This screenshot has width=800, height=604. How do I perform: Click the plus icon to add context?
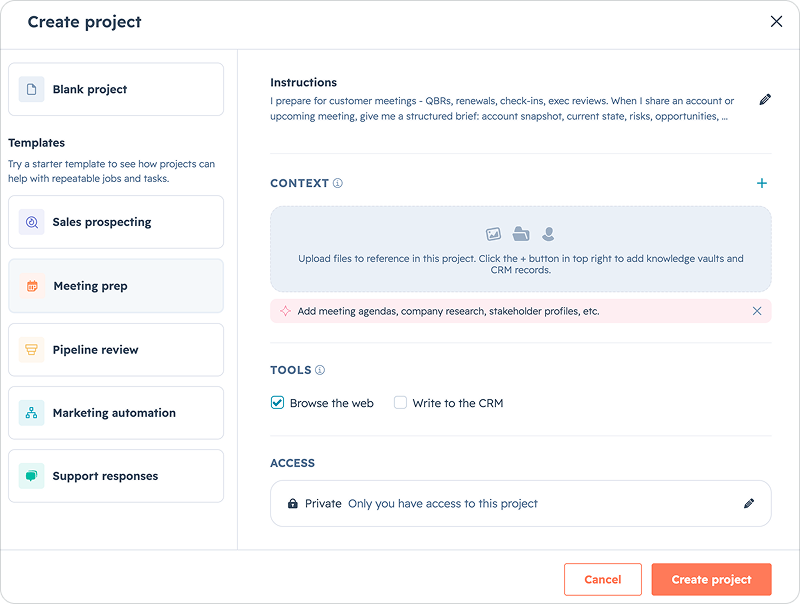click(762, 183)
